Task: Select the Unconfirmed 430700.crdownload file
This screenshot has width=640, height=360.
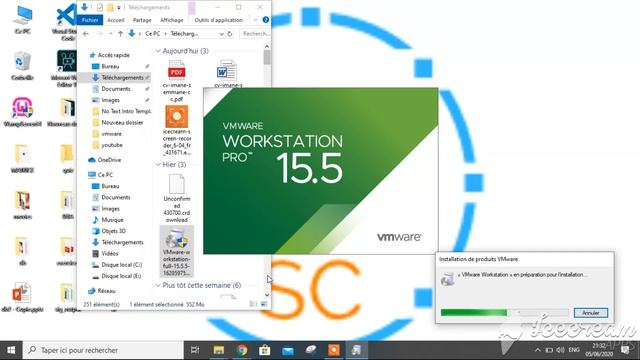Action: pyautogui.click(x=176, y=199)
